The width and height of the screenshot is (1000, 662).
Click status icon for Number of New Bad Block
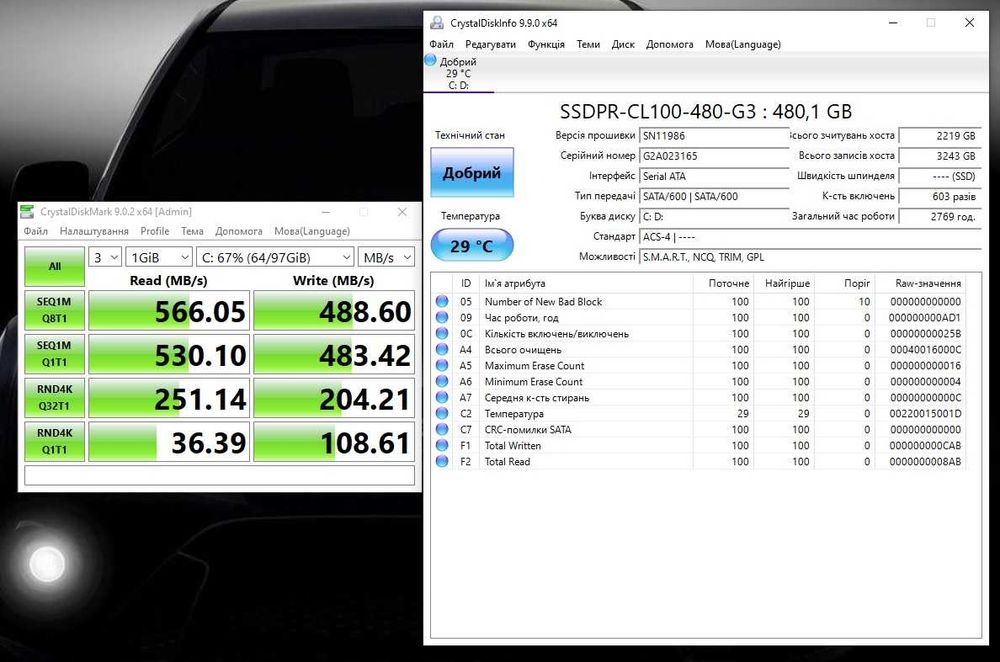[441, 301]
